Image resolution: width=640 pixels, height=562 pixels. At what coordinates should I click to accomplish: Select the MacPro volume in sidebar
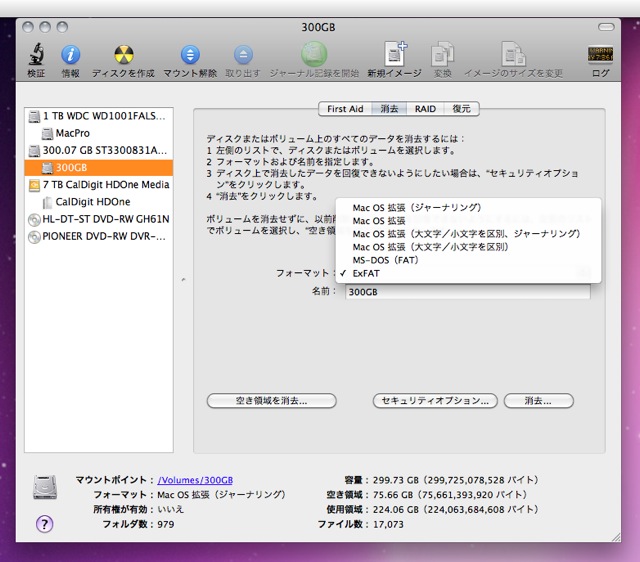pyautogui.click(x=73, y=132)
